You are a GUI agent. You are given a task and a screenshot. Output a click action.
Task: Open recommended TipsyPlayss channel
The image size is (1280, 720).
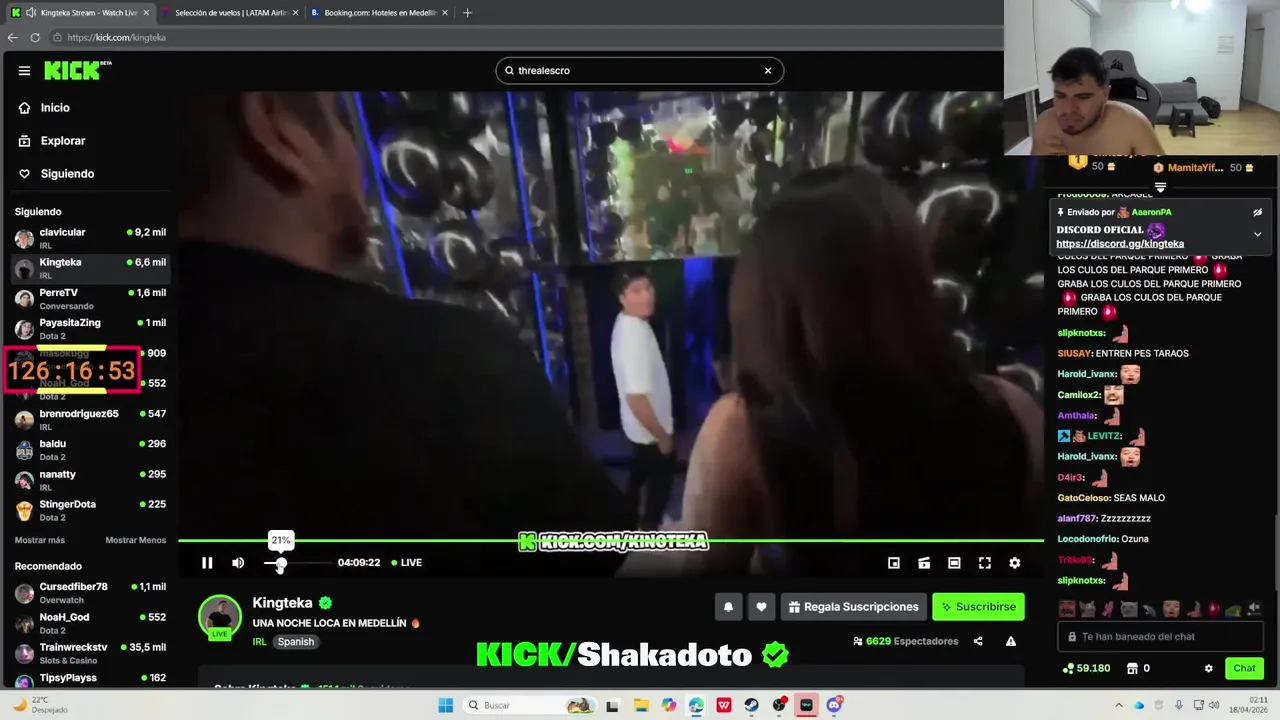point(90,680)
